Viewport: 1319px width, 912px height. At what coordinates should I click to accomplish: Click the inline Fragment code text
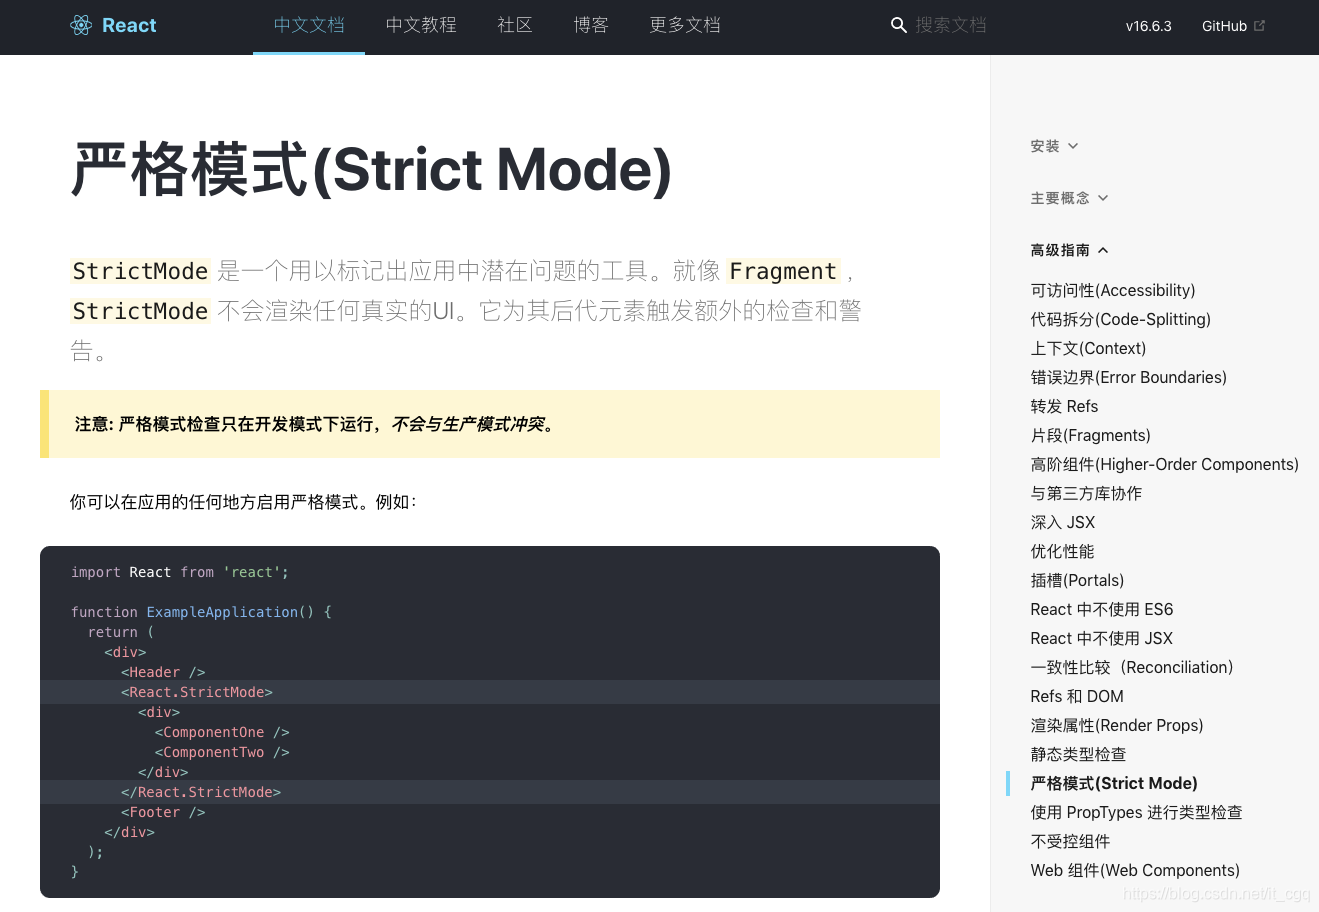(783, 271)
